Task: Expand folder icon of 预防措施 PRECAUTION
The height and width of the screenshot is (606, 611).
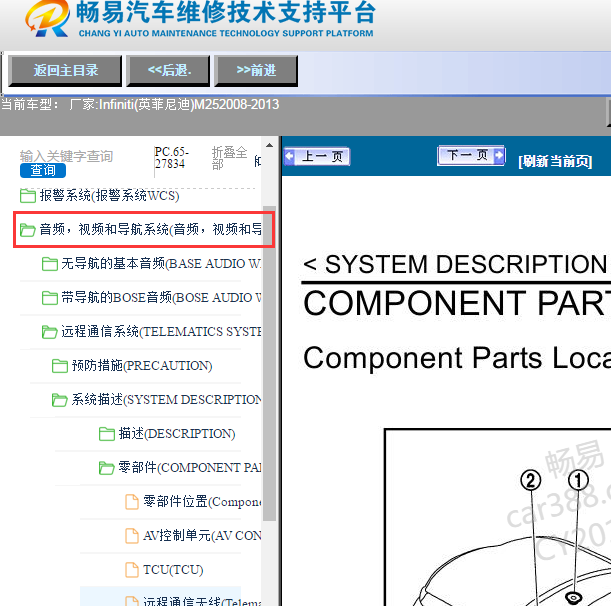Action: coord(60,366)
